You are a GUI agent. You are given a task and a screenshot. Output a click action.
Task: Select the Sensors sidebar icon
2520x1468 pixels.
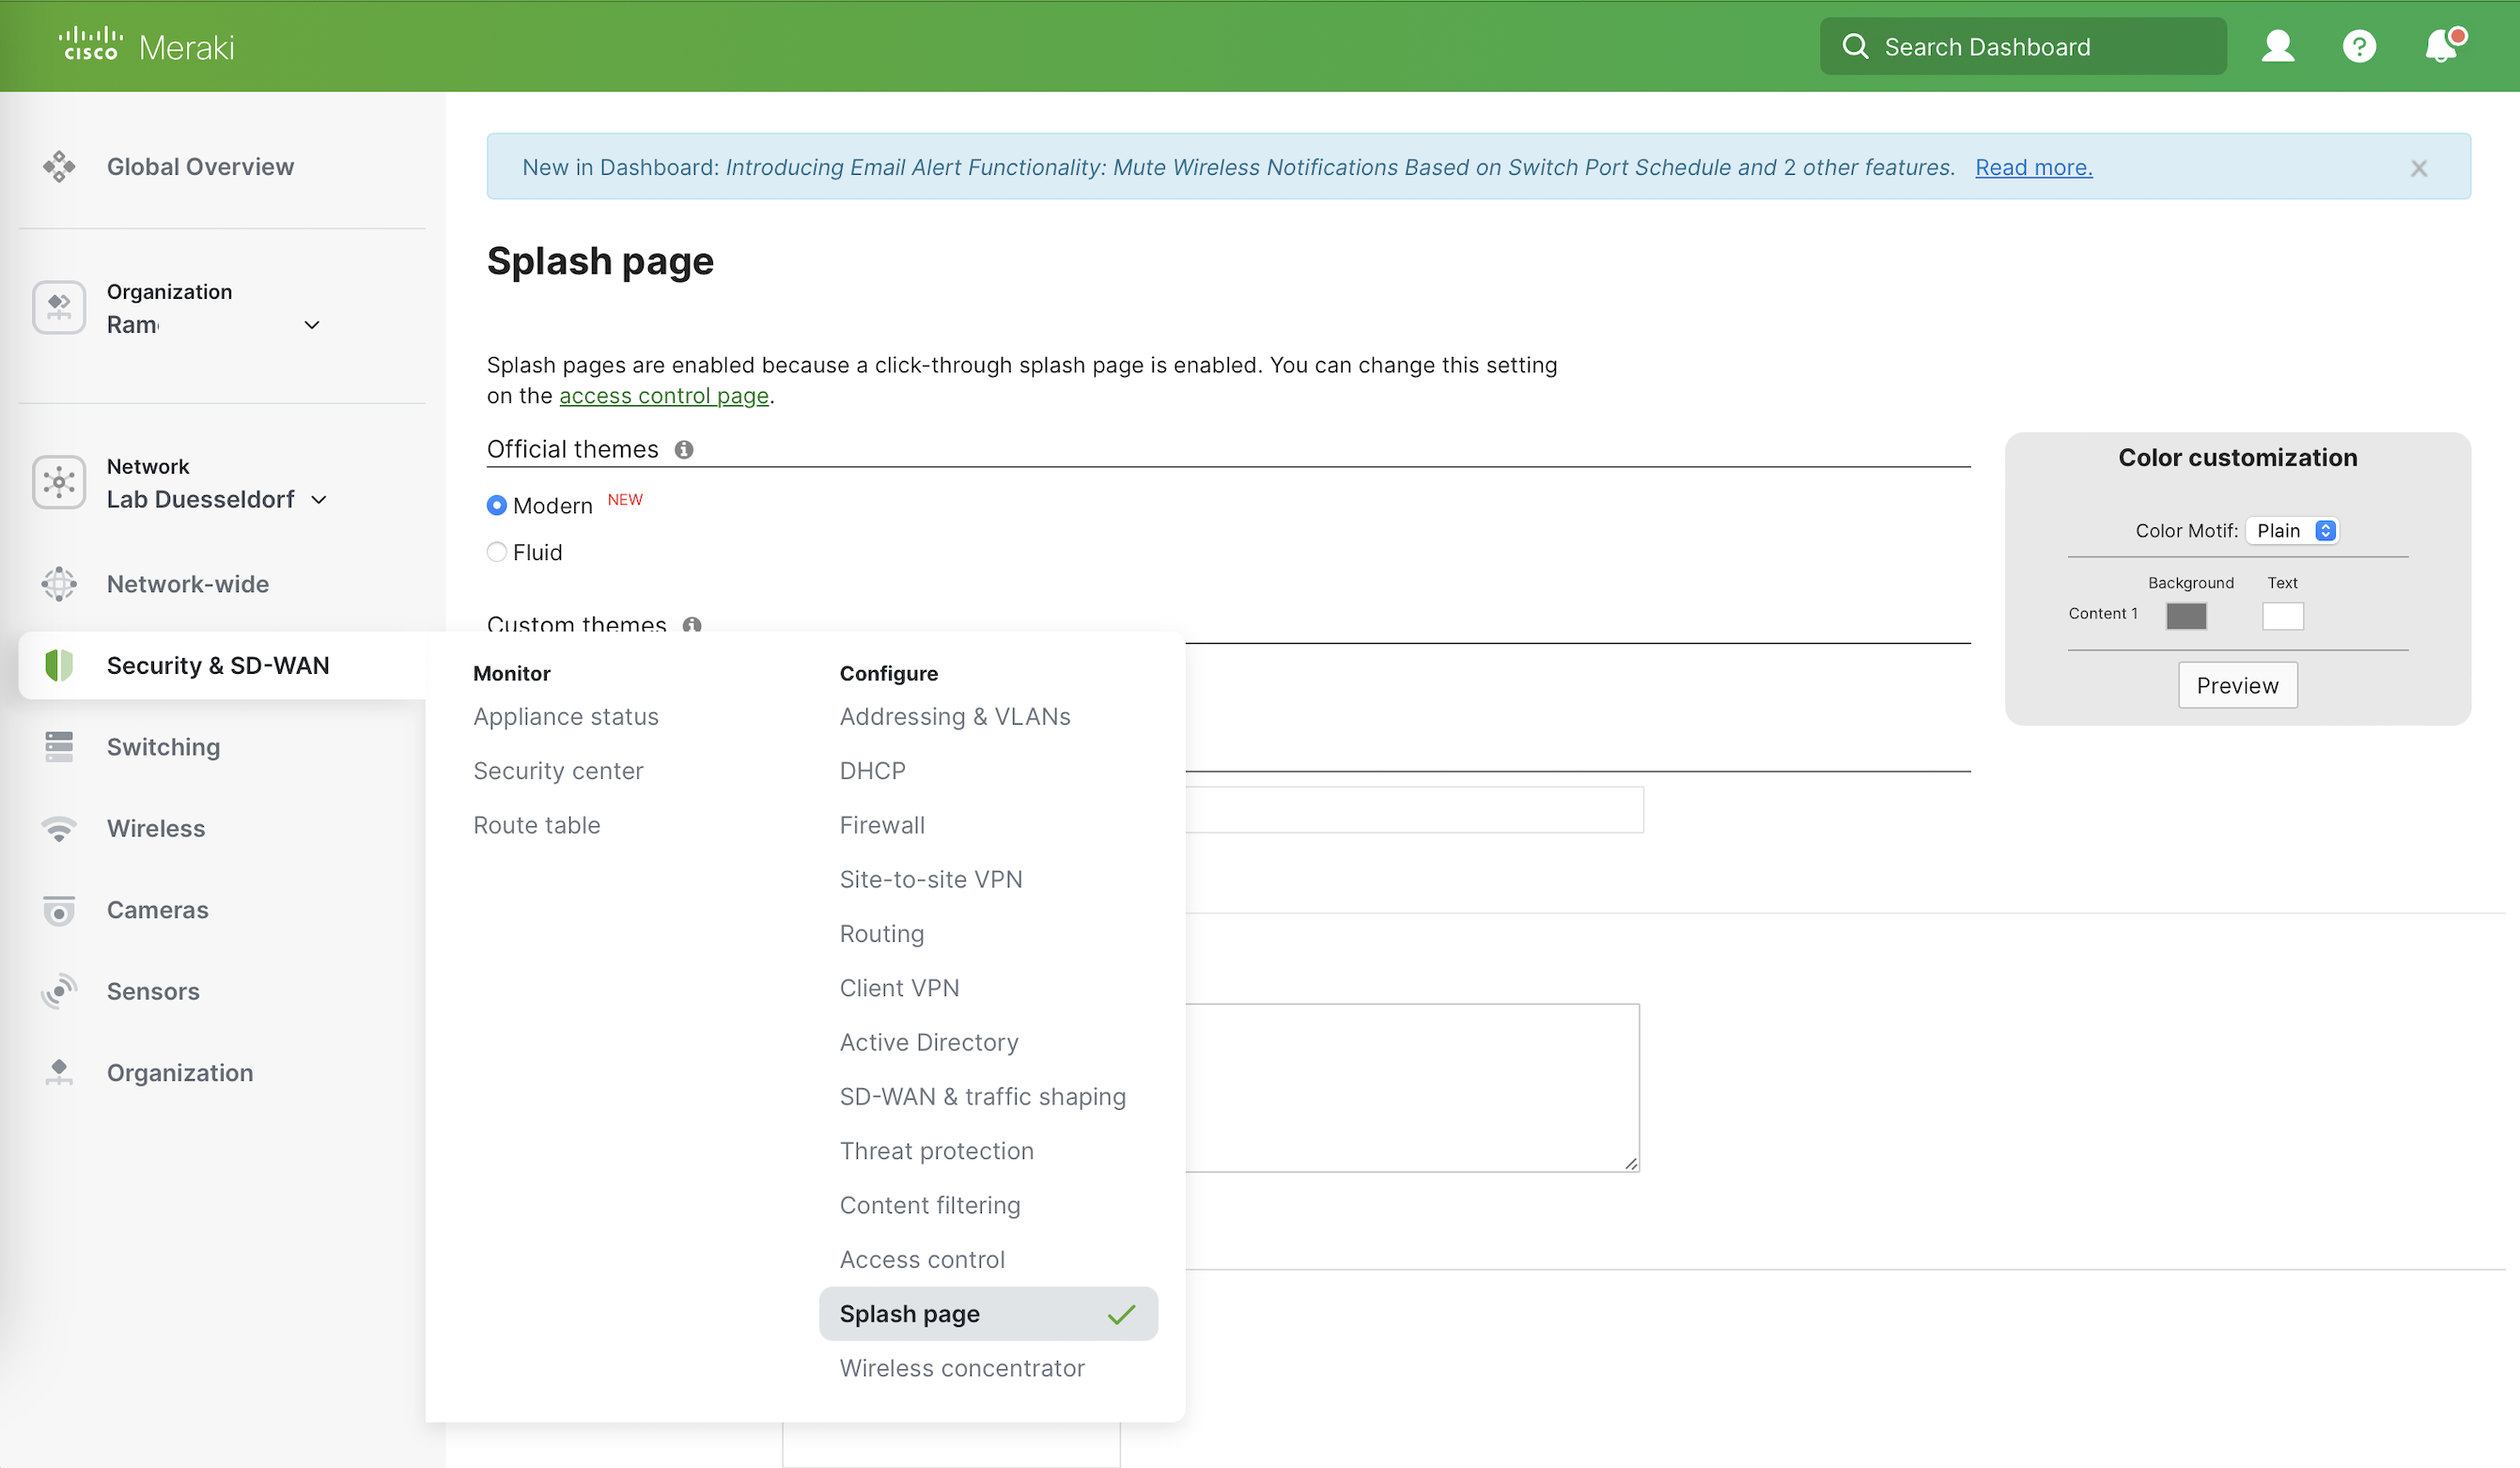(x=59, y=991)
